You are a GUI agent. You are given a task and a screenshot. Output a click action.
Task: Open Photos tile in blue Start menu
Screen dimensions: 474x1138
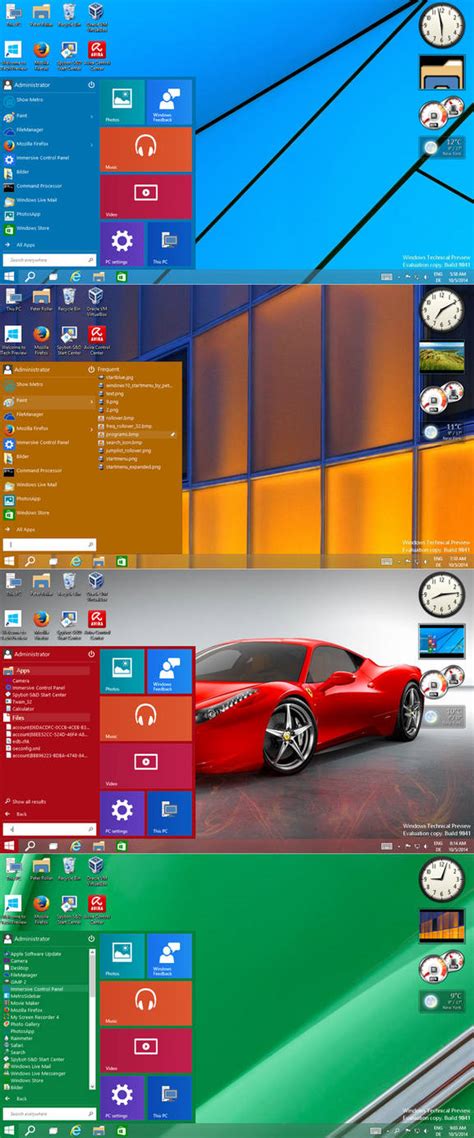point(122,102)
